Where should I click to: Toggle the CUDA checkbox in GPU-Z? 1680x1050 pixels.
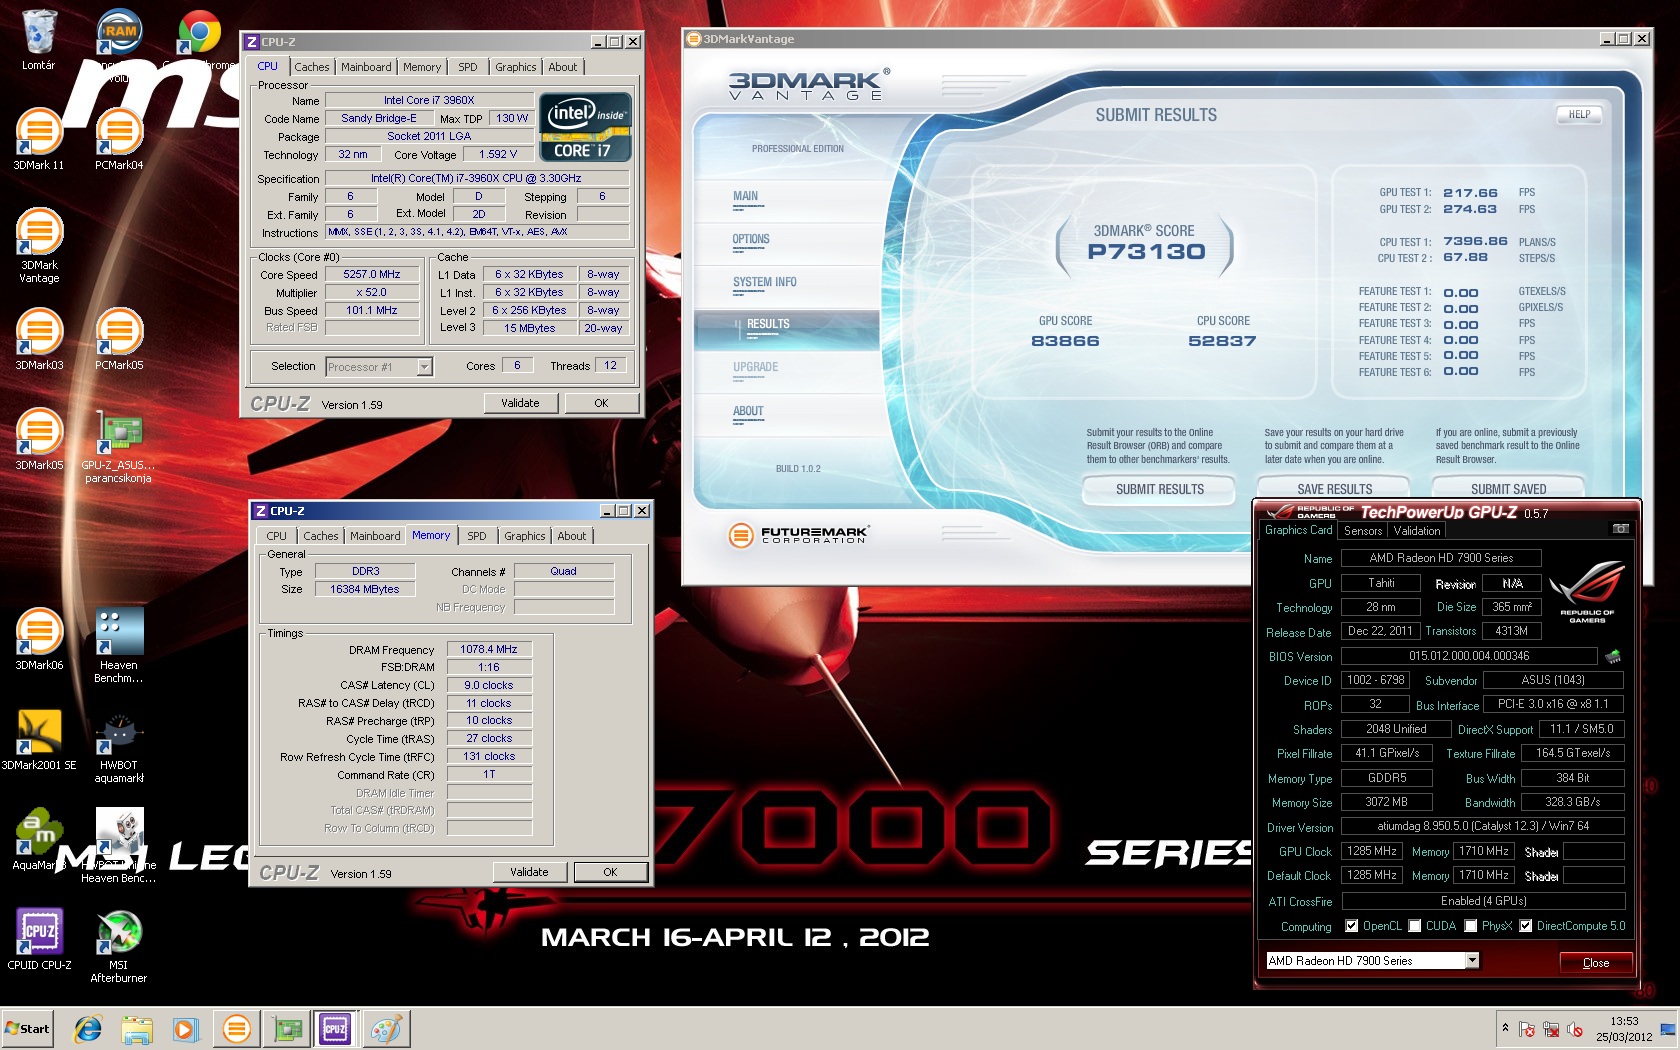(1415, 926)
